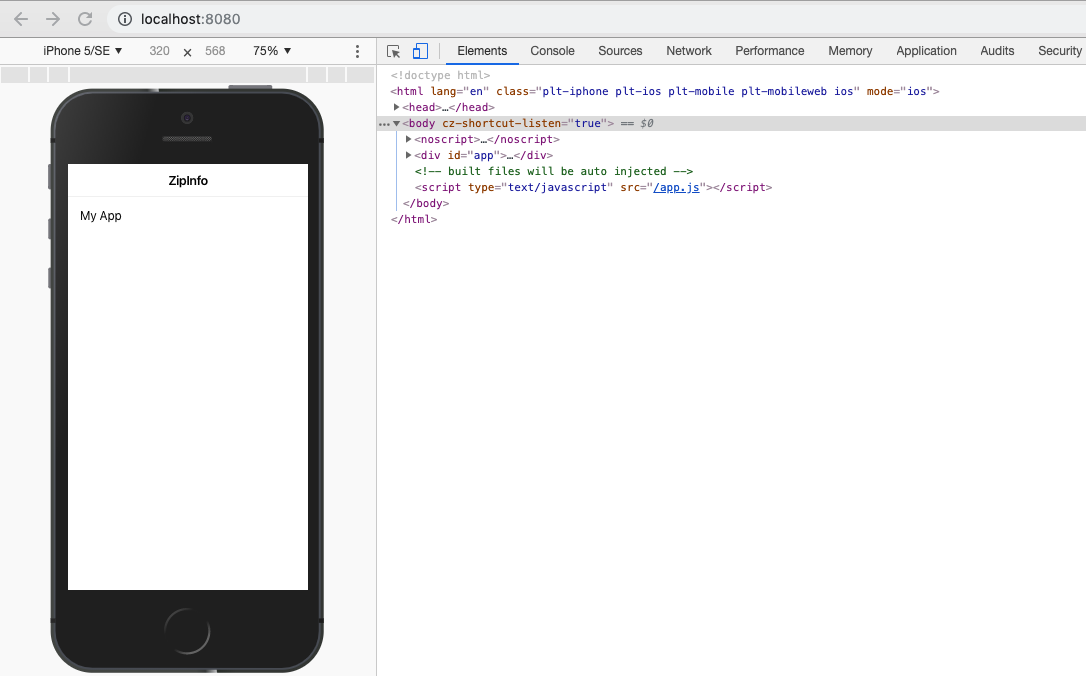
Task: Activate the inspect element picker icon
Action: pyautogui.click(x=393, y=51)
